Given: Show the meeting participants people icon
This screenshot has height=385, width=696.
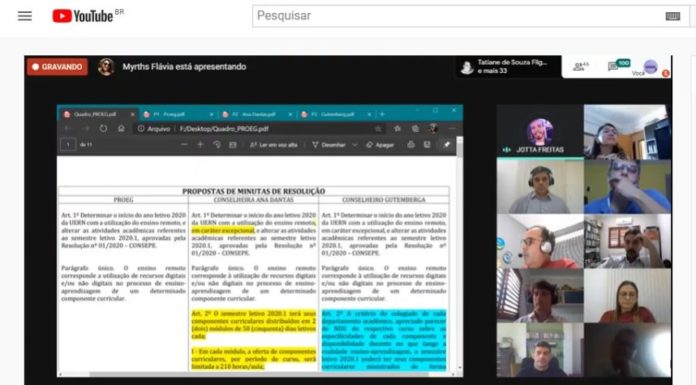Looking at the screenshot, I should point(580,67).
